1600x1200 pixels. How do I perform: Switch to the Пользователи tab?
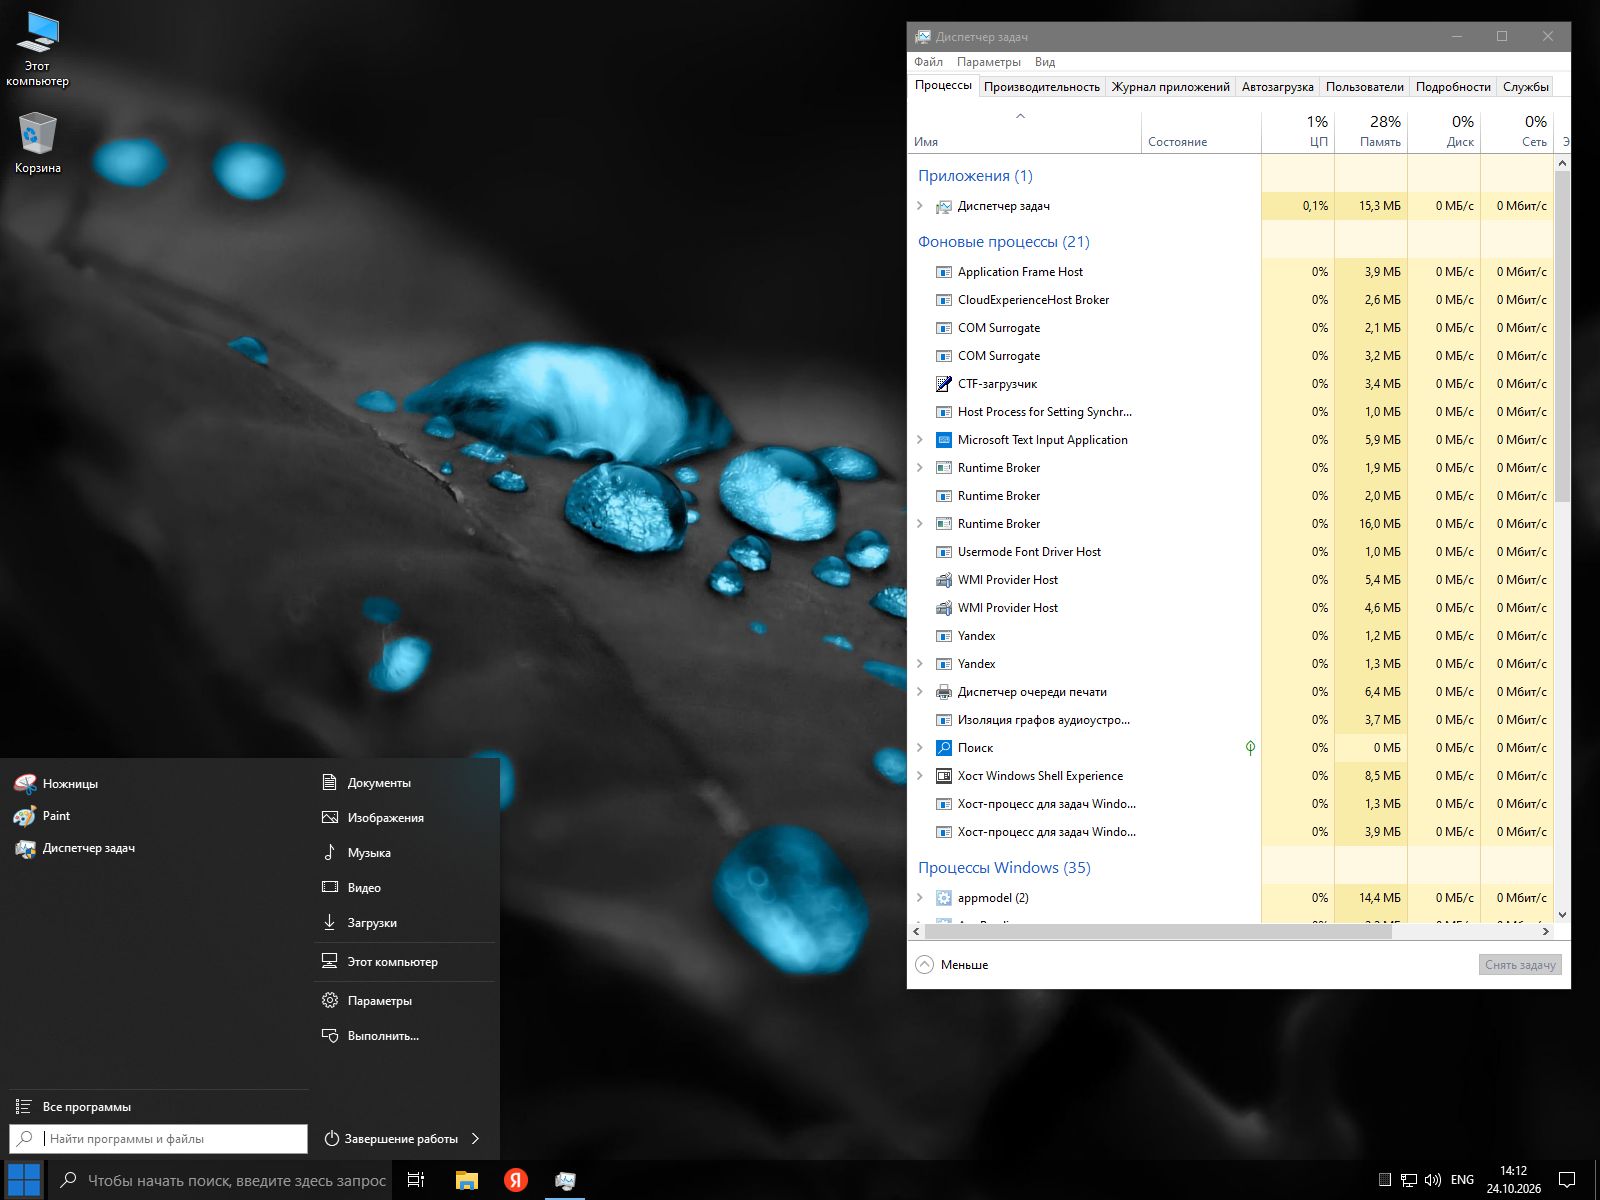(1365, 87)
